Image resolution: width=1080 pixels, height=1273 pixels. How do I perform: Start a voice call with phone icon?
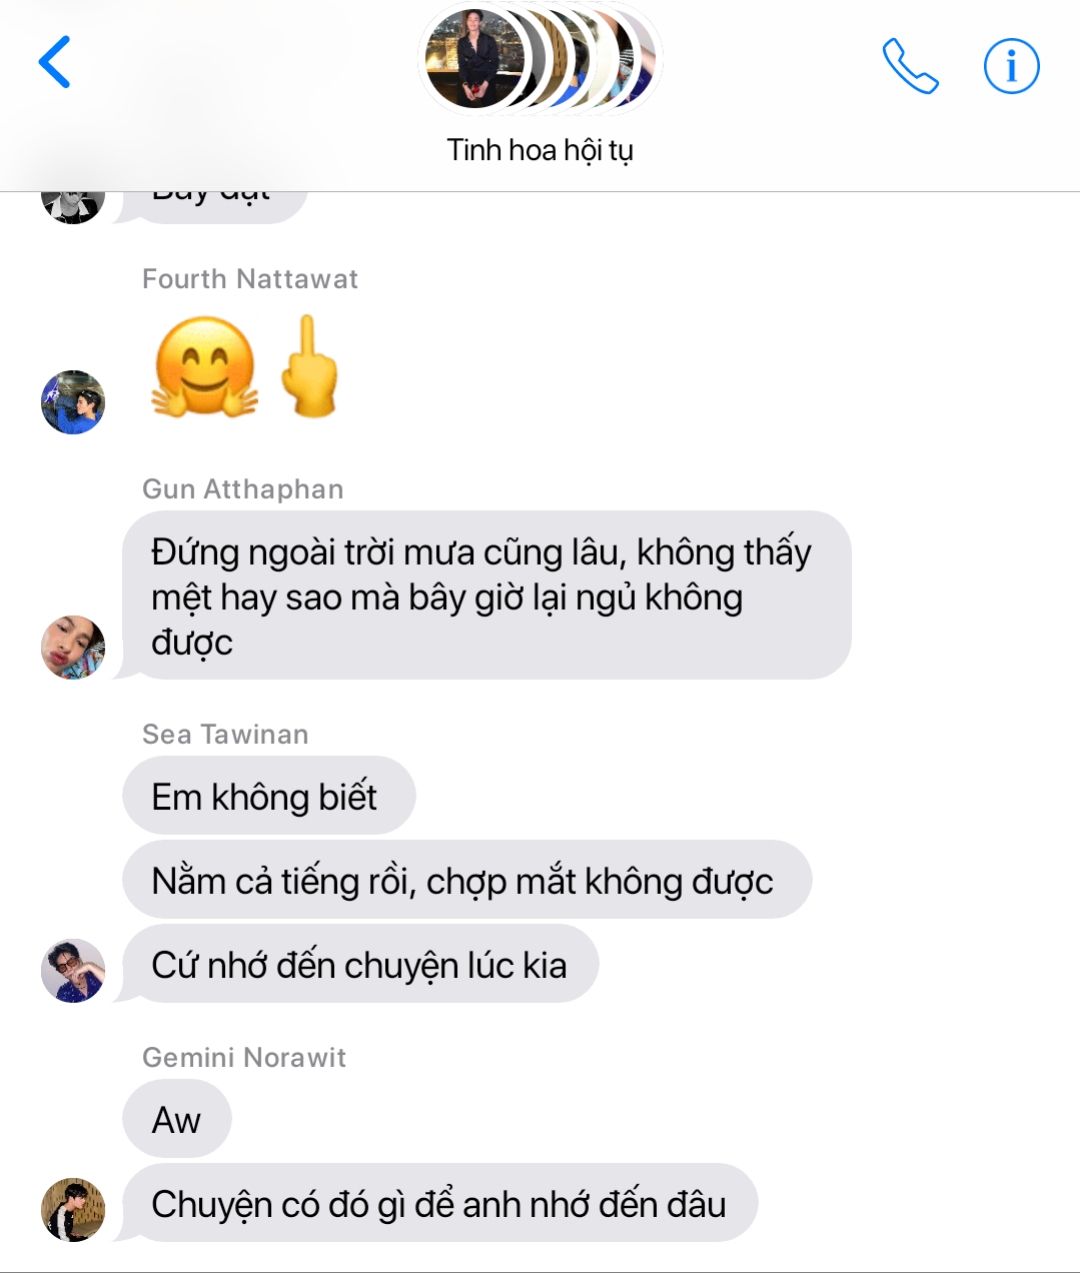[910, 66]
